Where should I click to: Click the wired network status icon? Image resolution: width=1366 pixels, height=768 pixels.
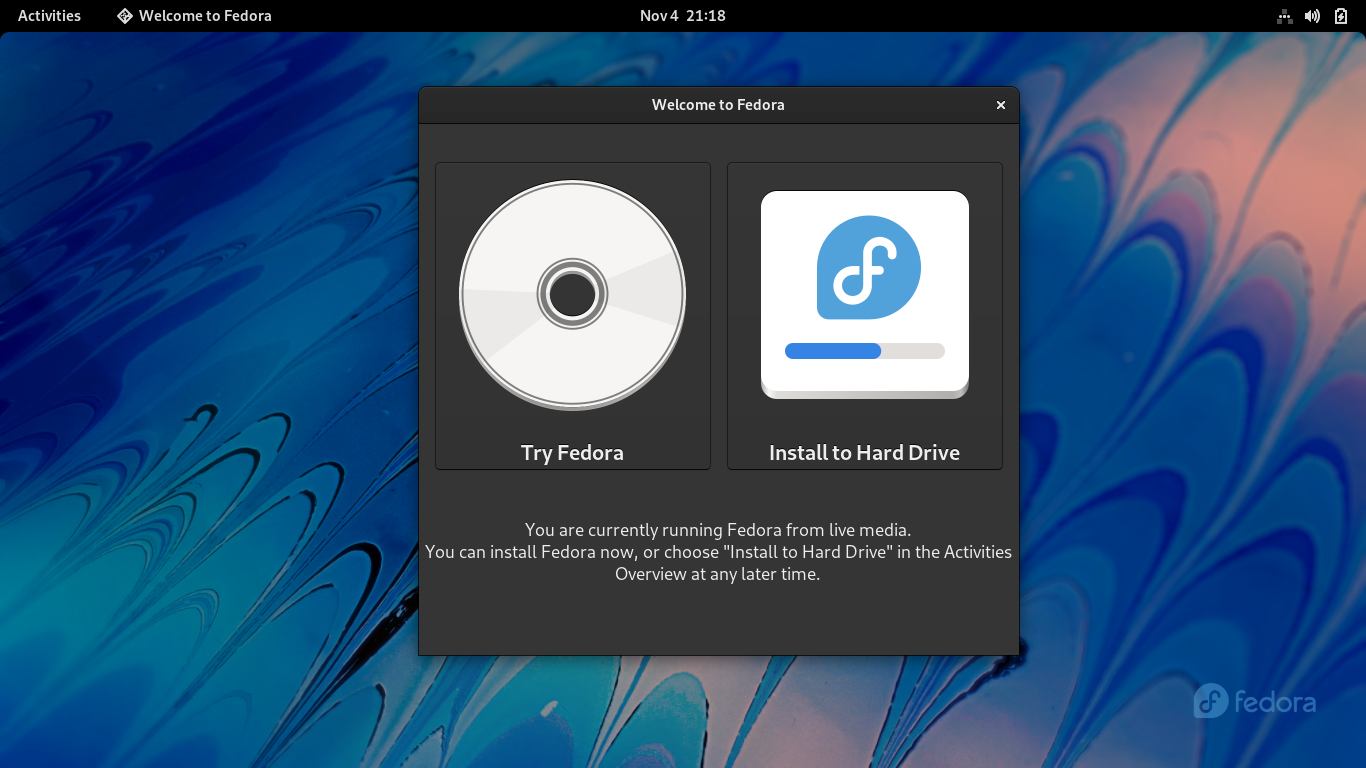1285,16
